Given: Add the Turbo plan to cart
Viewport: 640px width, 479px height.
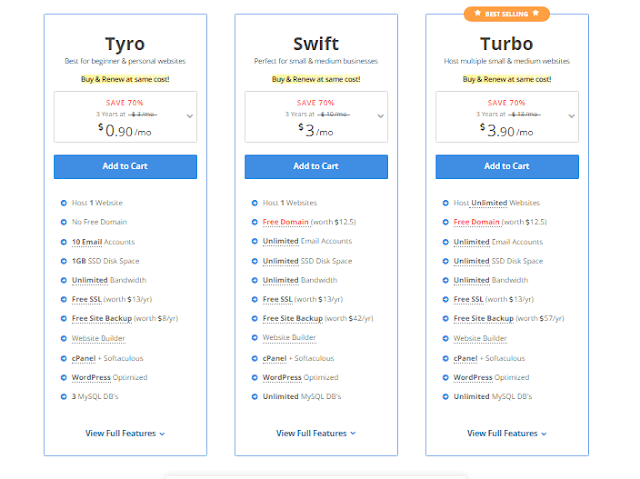Looking at the screenshot, I should 507,166.
